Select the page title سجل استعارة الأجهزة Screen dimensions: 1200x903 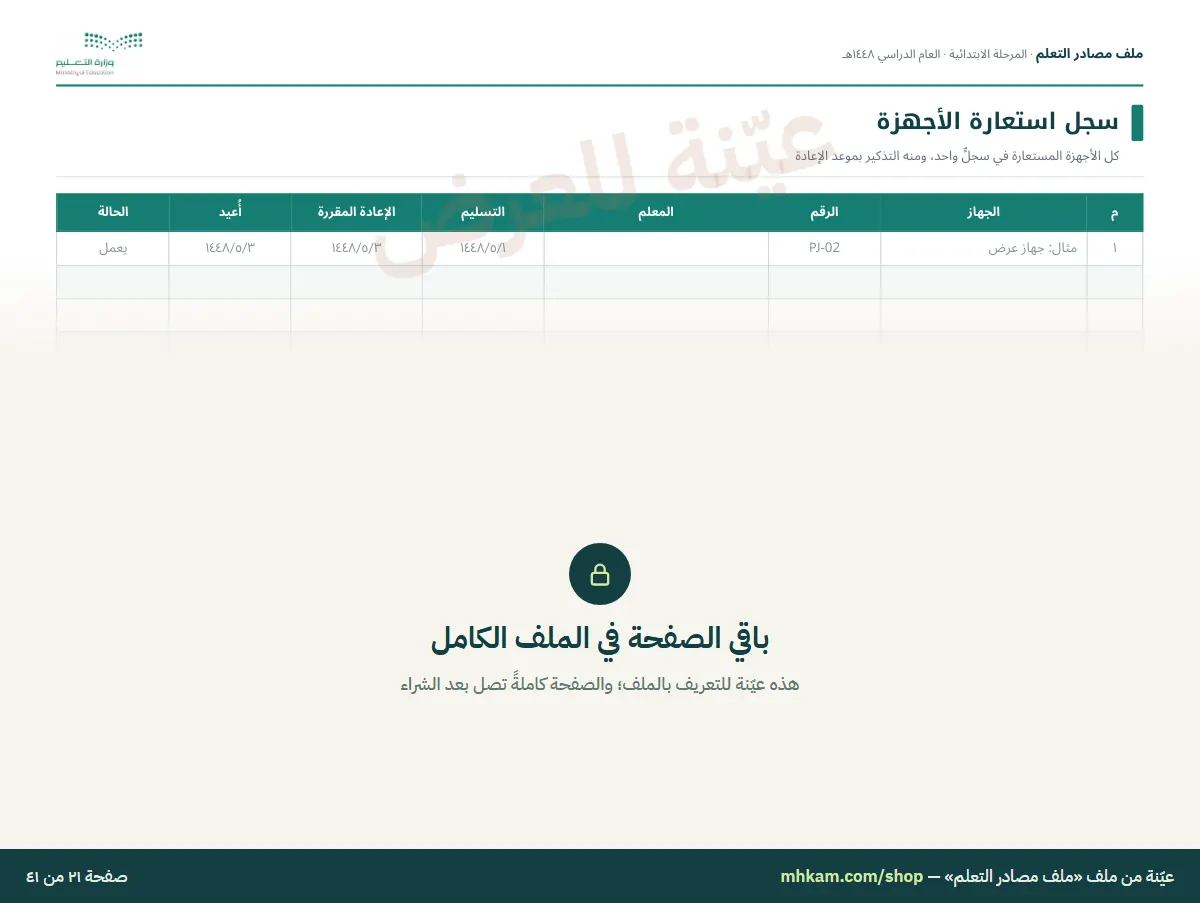(998, 122)
